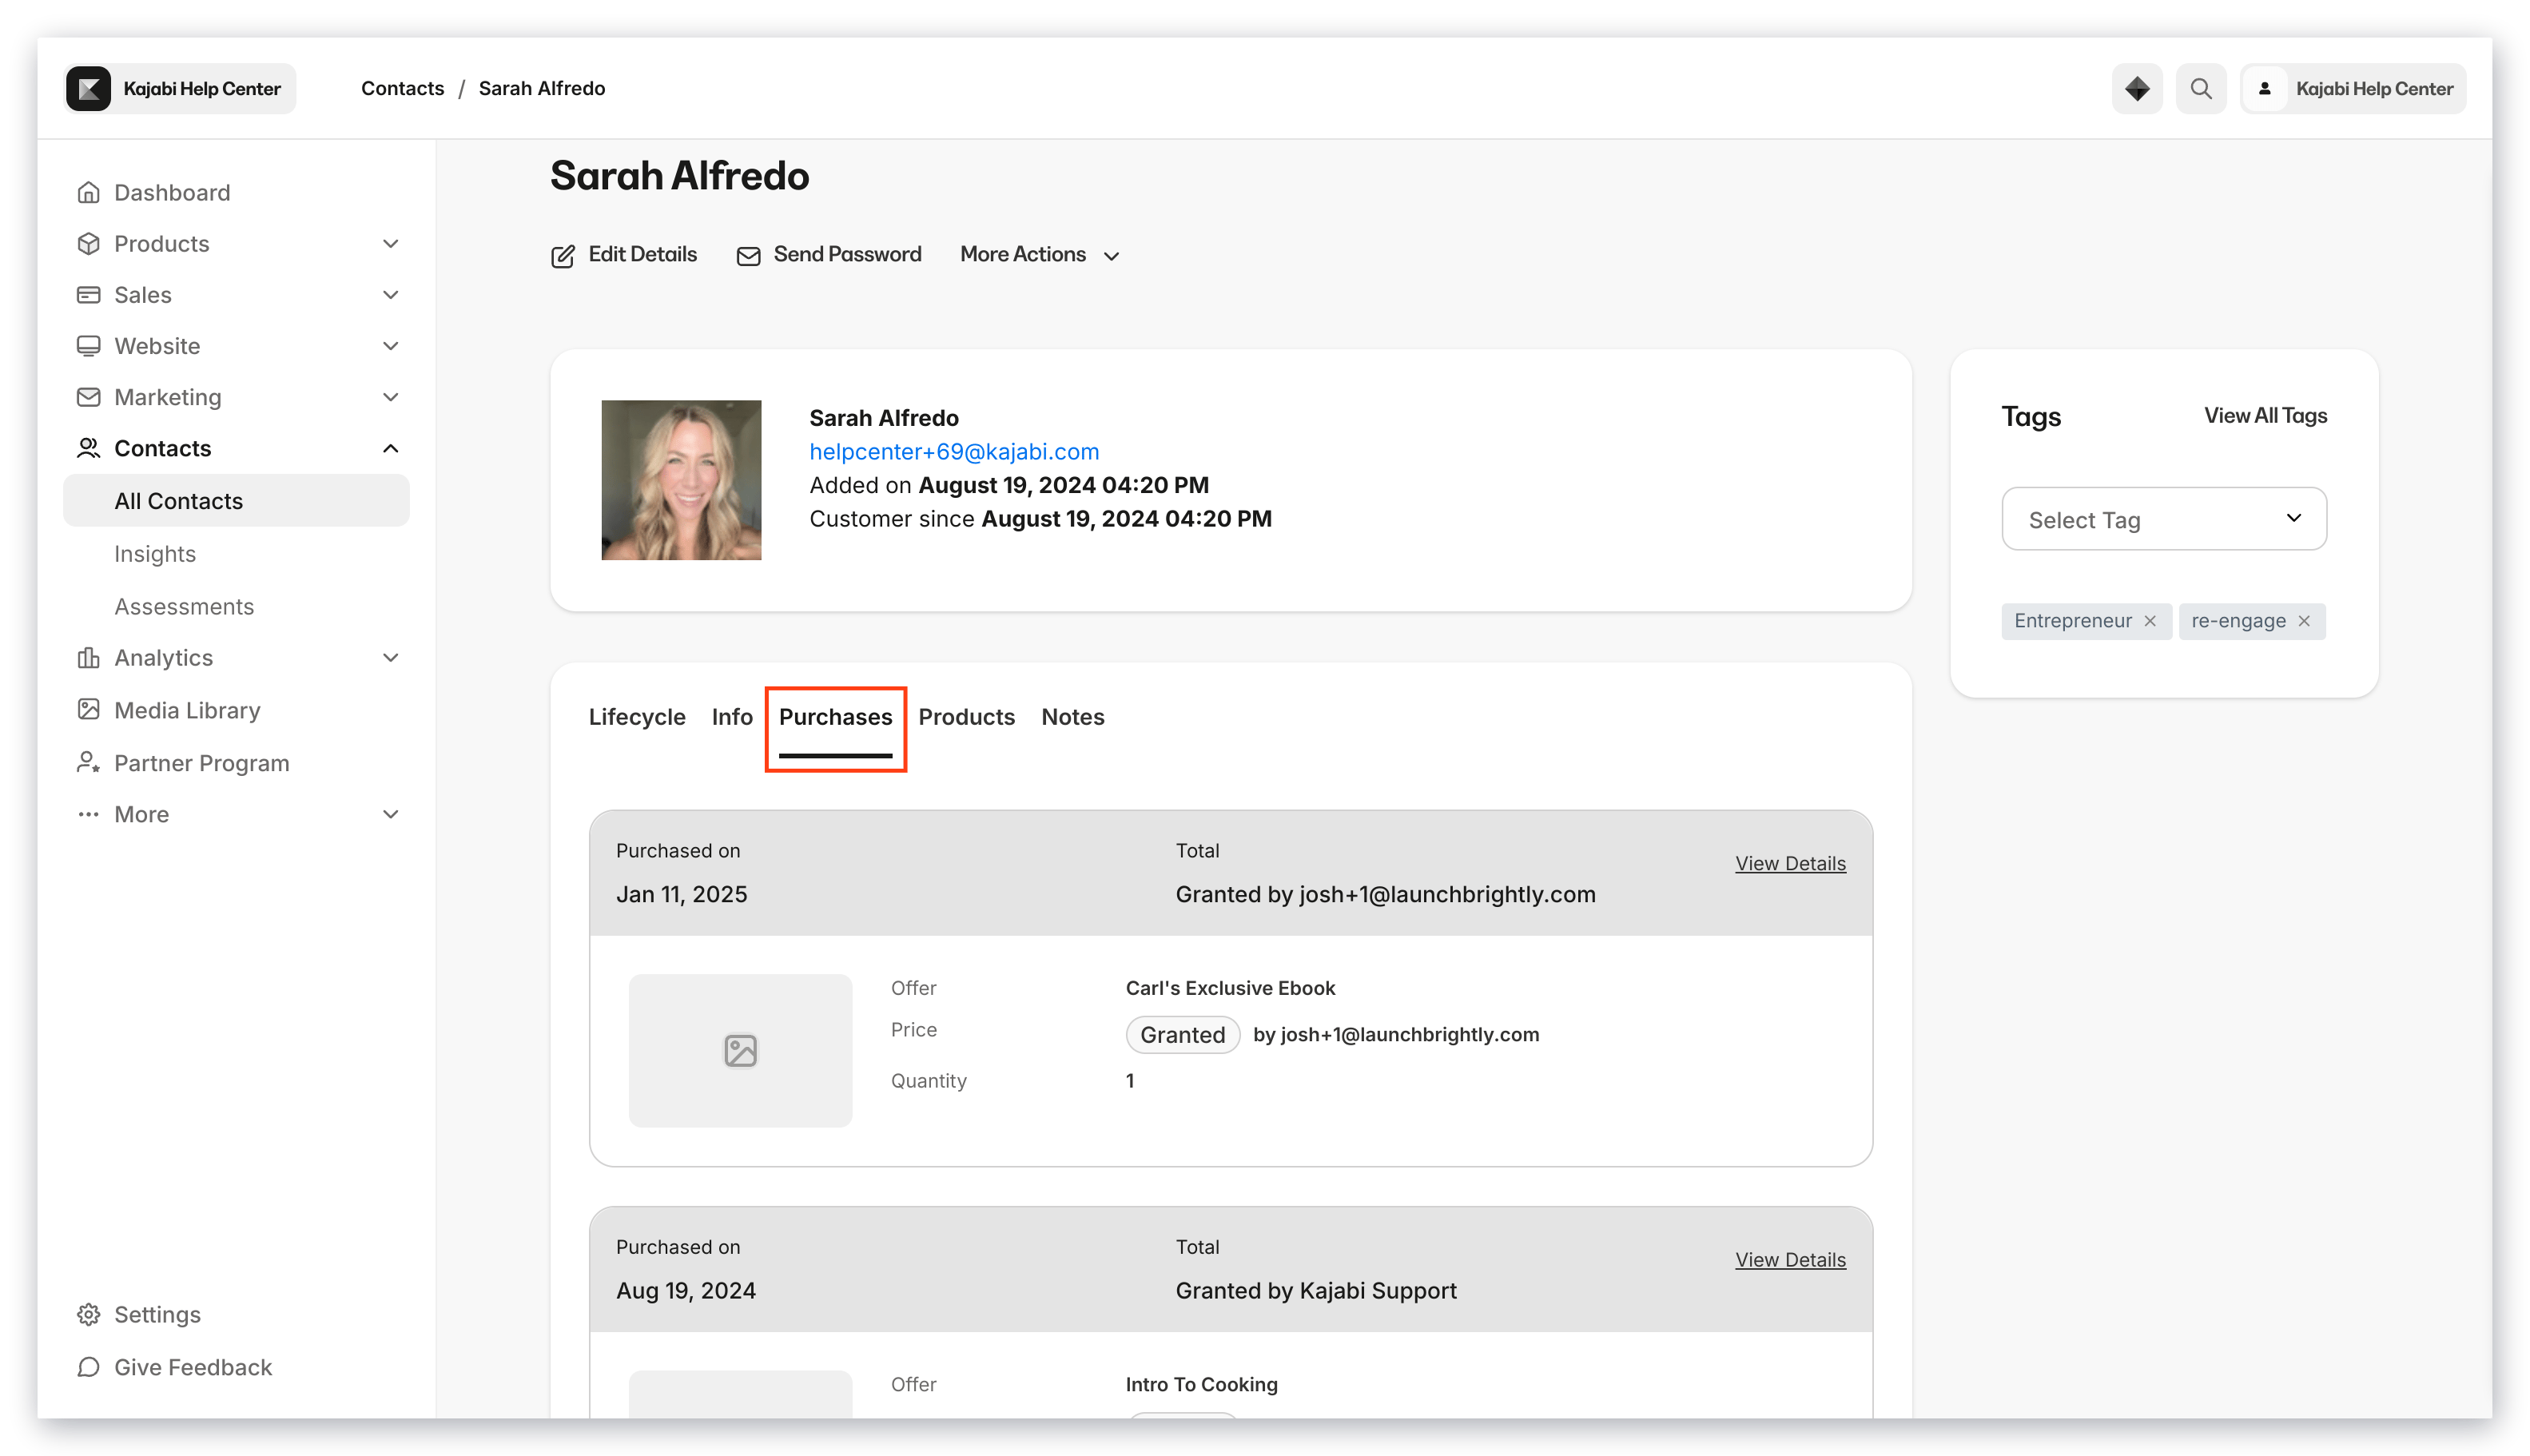View Details for Aug 19, 2024 purchase
Screen dimensions: 2530x1456
(1789, 1259)
